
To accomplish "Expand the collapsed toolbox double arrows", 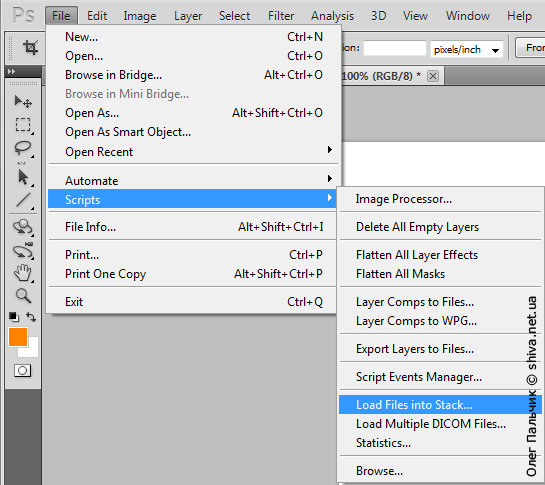I will 11,71.
